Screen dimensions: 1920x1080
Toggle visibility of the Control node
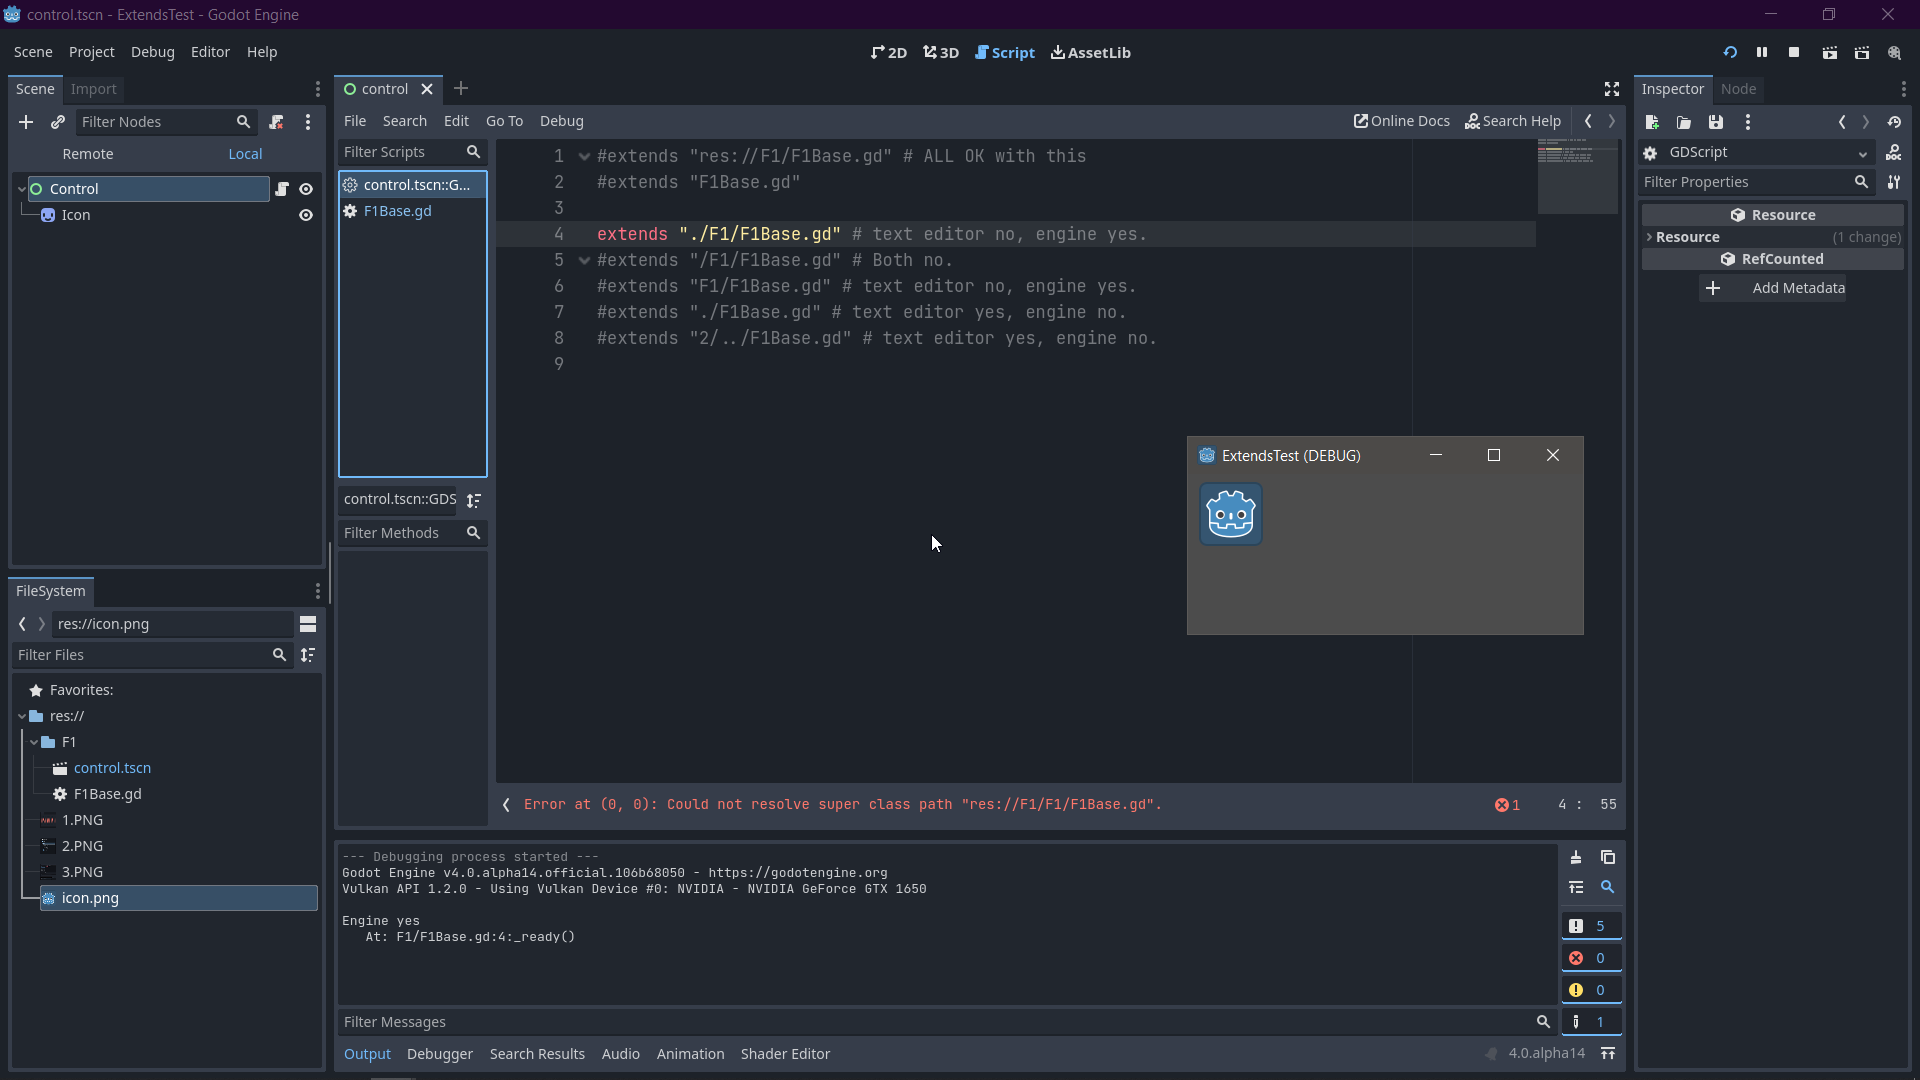tap(306, 188)
